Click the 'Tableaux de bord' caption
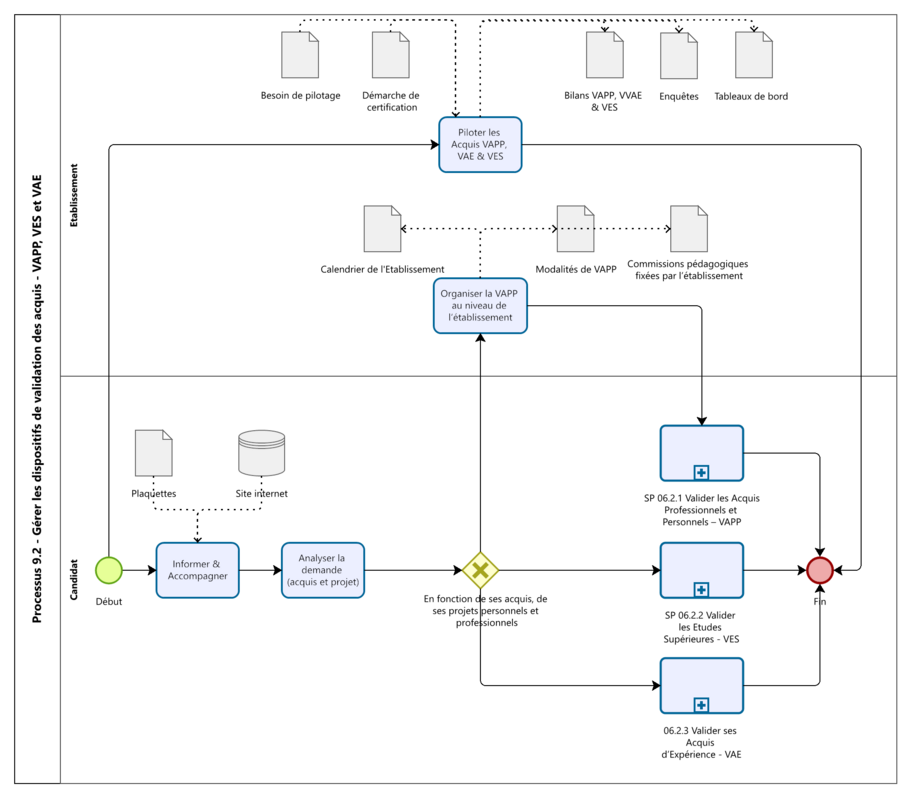Viewport: 911px width, 800px height. pyautogui.click(x=751, y=96)
